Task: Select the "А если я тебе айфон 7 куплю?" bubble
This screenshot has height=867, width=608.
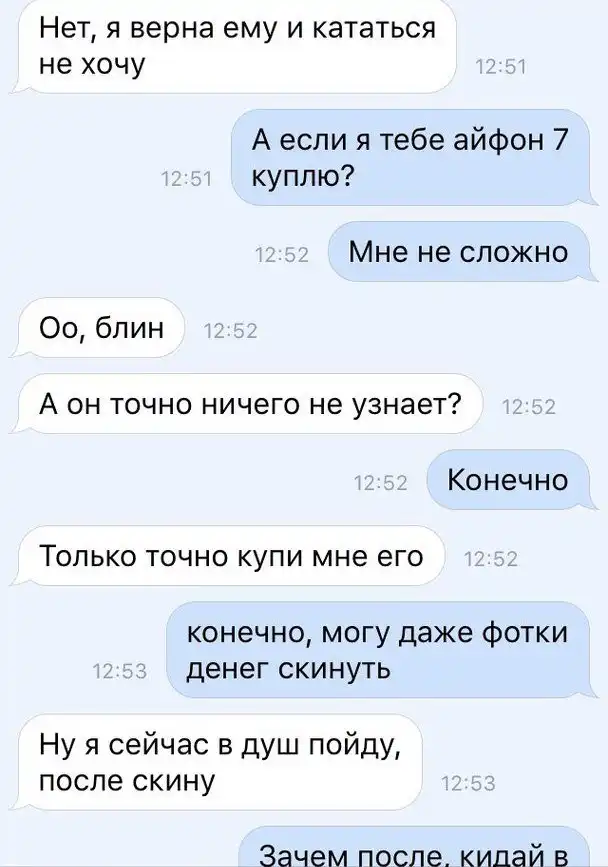Action: tap(411, 158)
